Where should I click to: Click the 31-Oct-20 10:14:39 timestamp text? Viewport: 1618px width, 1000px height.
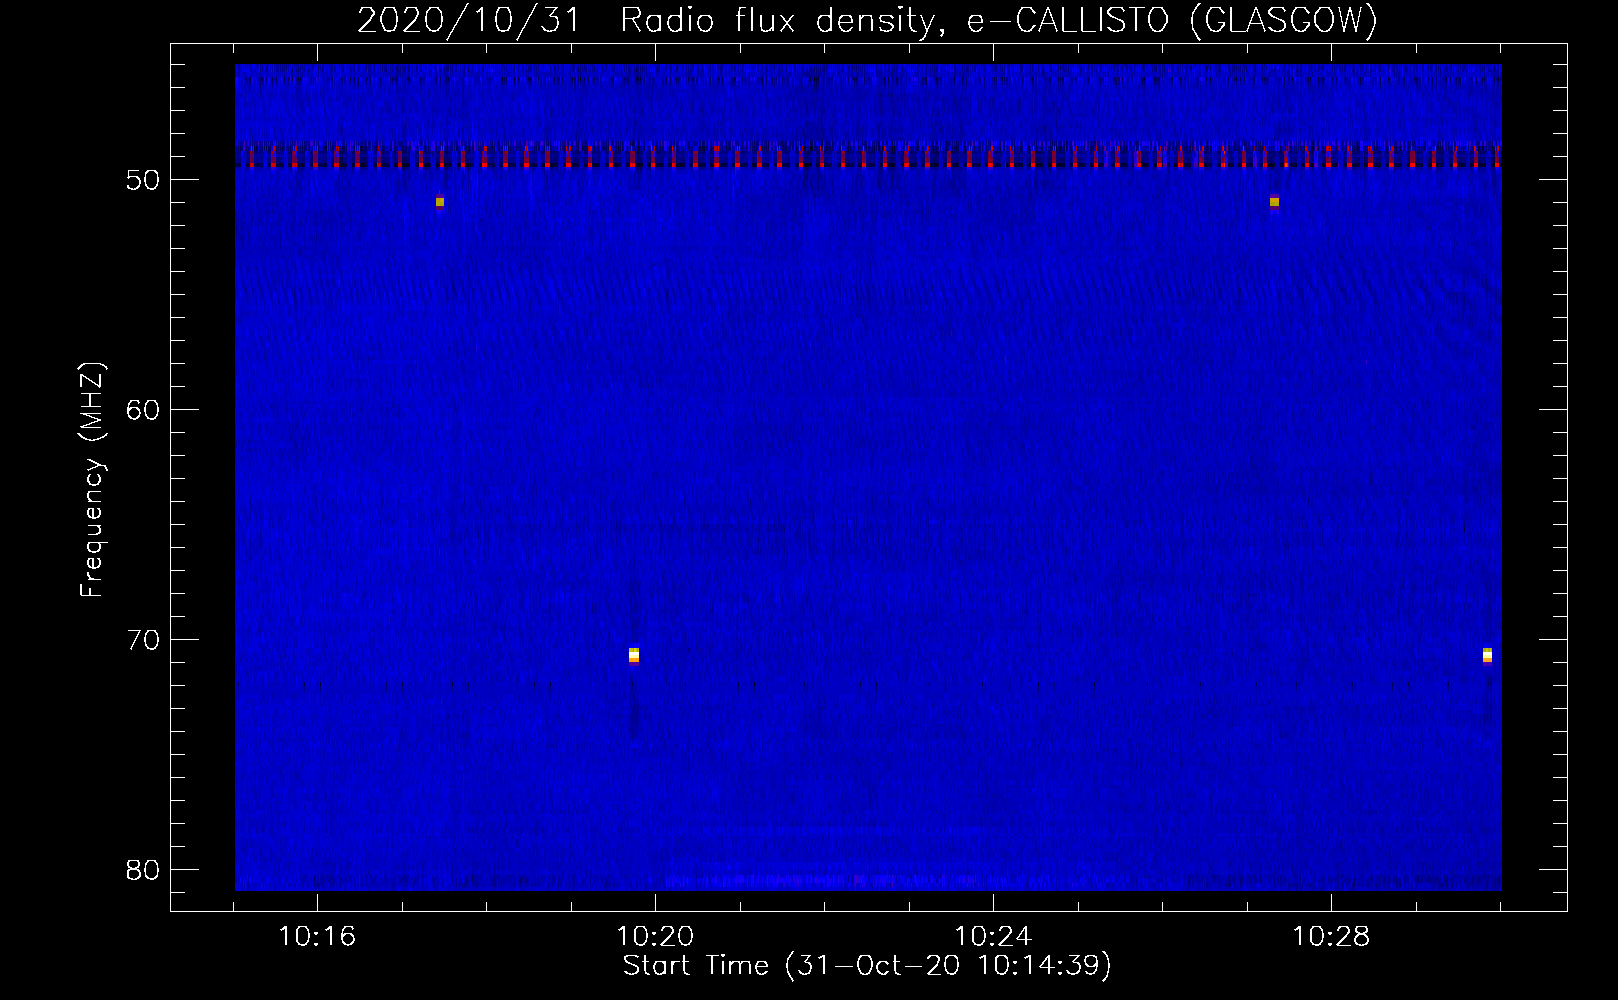coord(948,966)
